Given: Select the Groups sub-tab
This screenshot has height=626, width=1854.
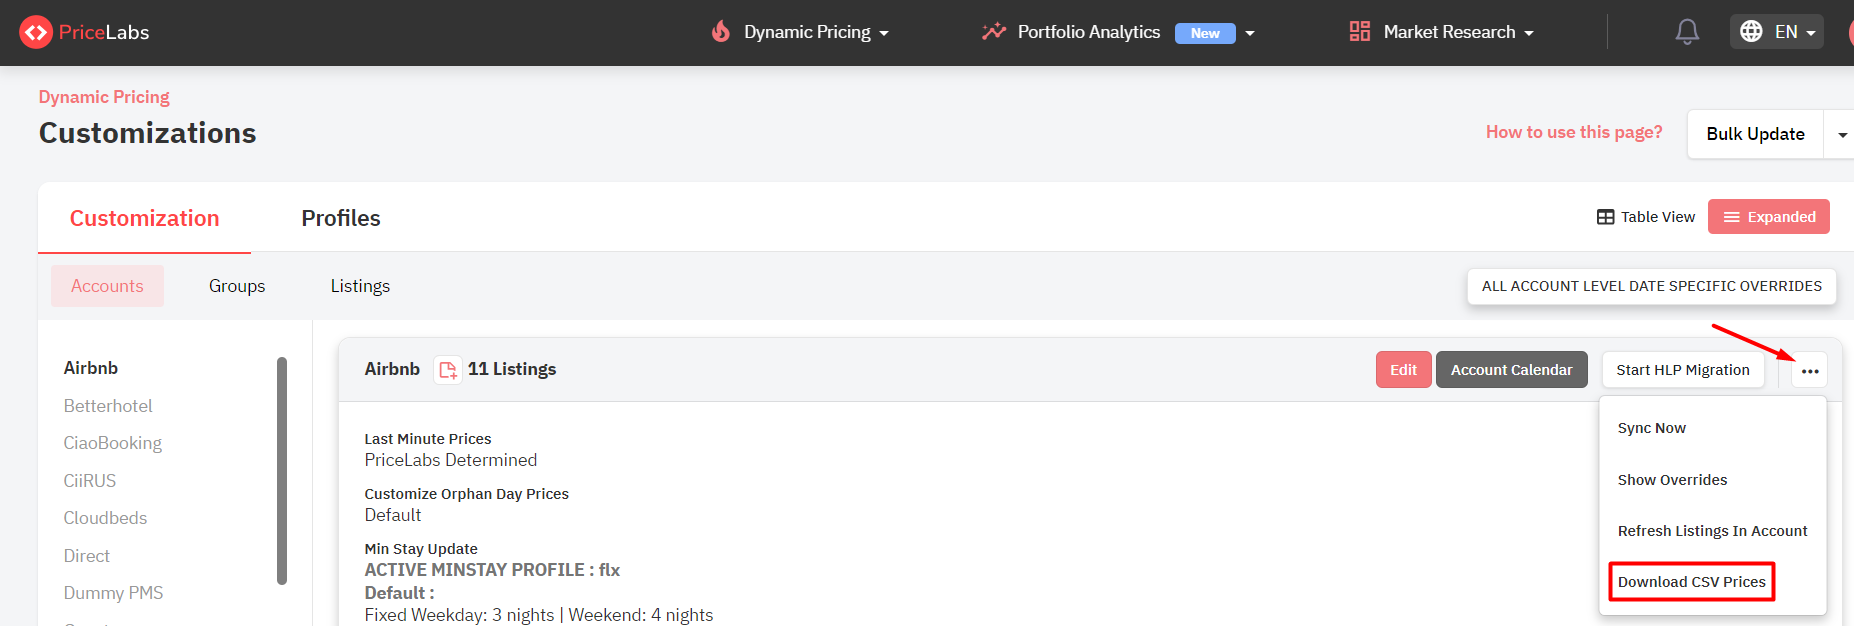Looking at the screenshot, I should [x=237, y=286].
